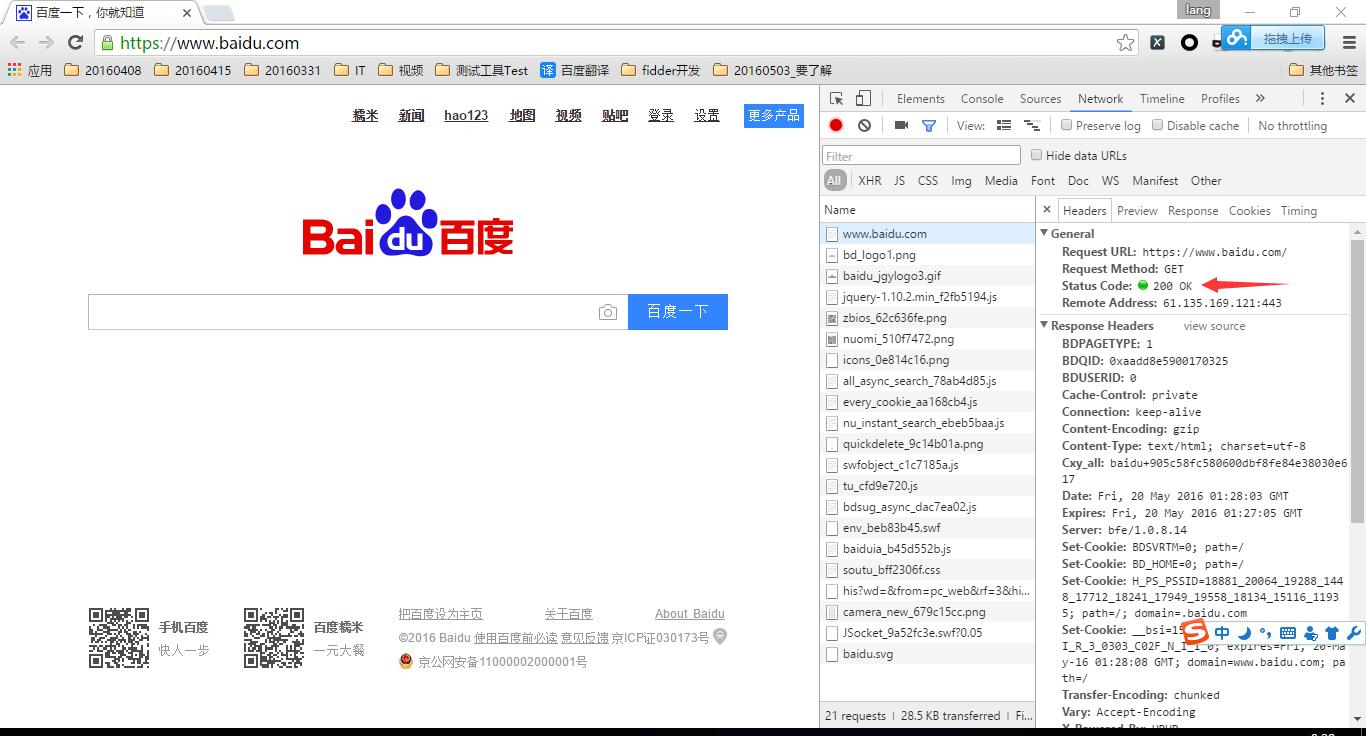Filter requests by JS
Screen dimensions: 1366x736
click(899, 181)
